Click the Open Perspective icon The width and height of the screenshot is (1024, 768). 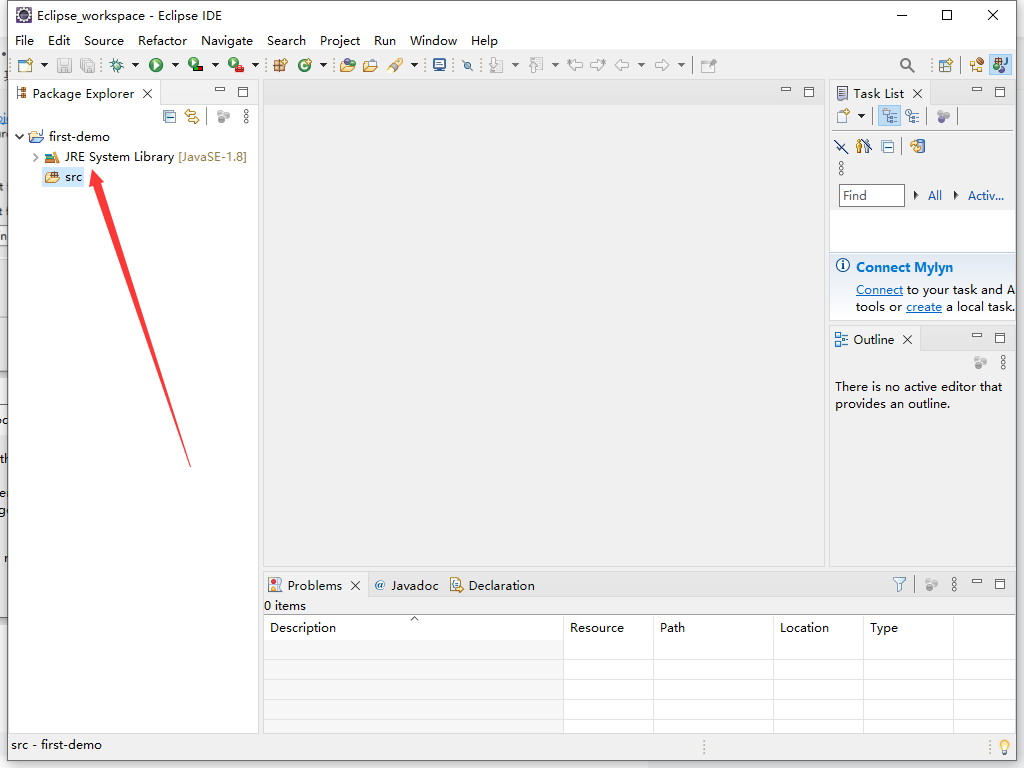(x=946, y=65)
